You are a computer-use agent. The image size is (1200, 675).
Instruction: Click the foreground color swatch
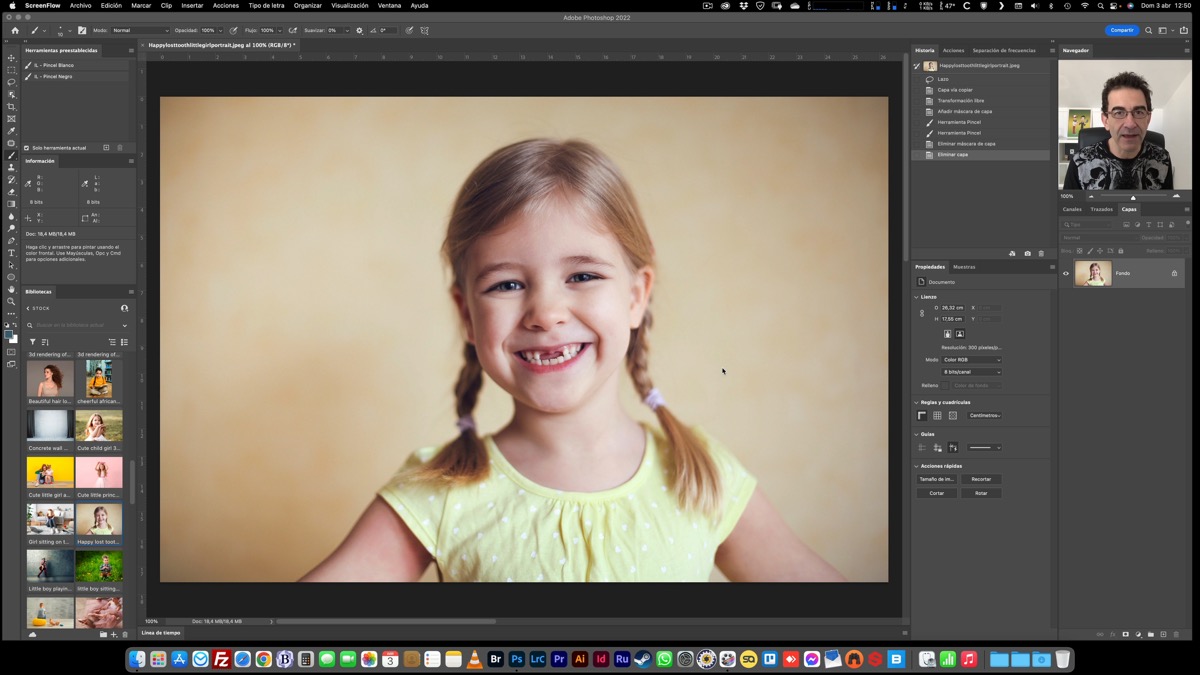coord(9,335)
